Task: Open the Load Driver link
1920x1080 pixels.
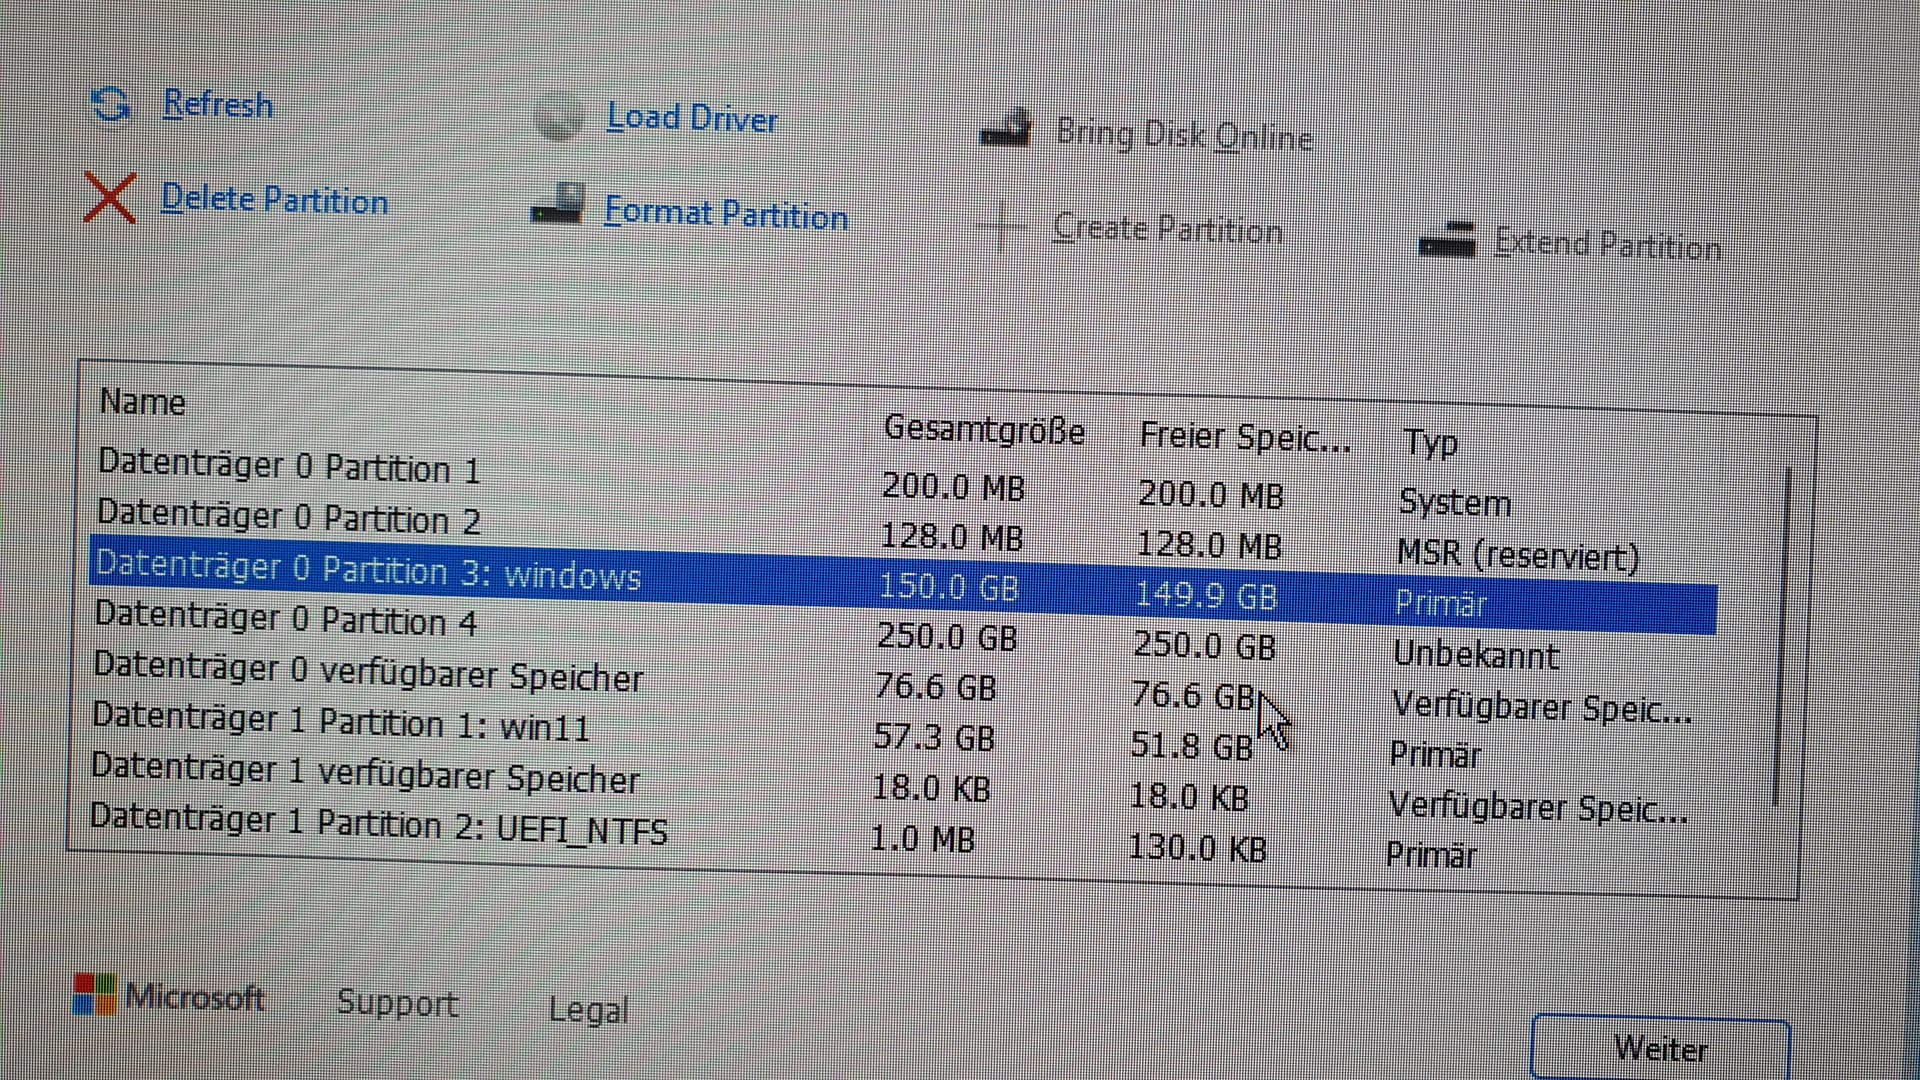Action: [x=692, y=118]
